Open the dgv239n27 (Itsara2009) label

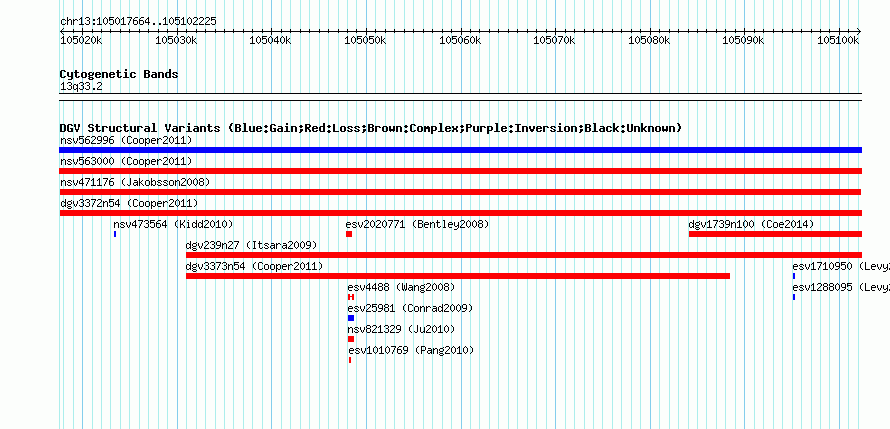click(x=251, y=245)
